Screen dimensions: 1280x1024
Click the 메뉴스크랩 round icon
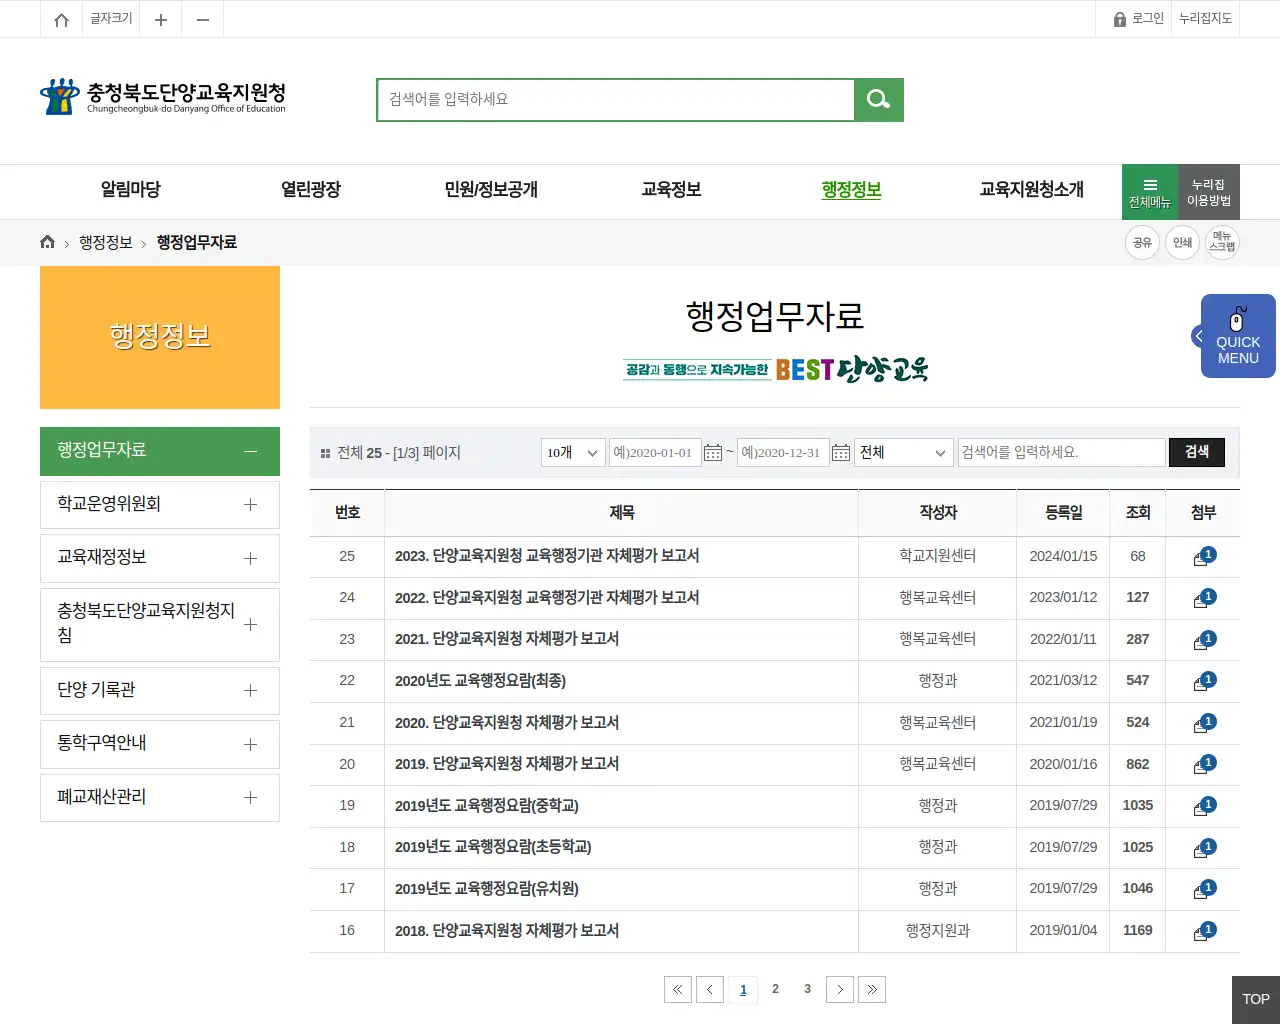pos(1222,242)
